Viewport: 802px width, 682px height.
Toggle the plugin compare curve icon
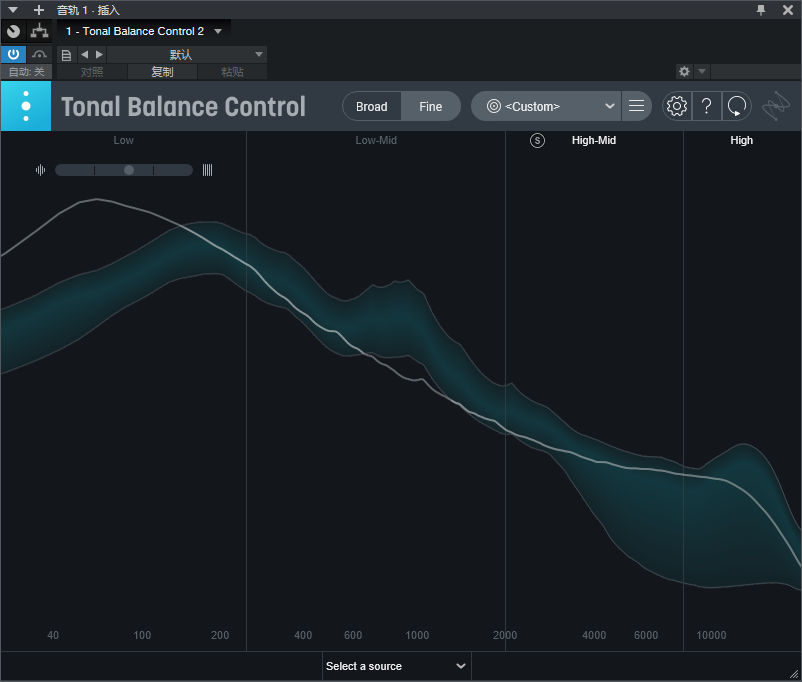[x=39, y=54]
